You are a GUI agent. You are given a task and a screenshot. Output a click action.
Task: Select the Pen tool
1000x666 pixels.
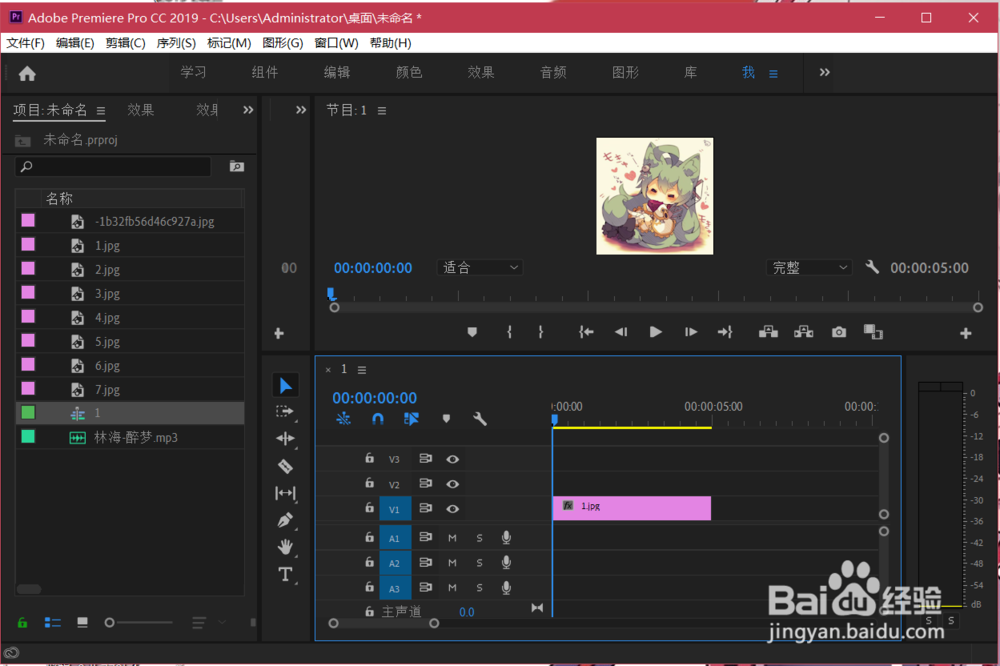click(285, 520)
